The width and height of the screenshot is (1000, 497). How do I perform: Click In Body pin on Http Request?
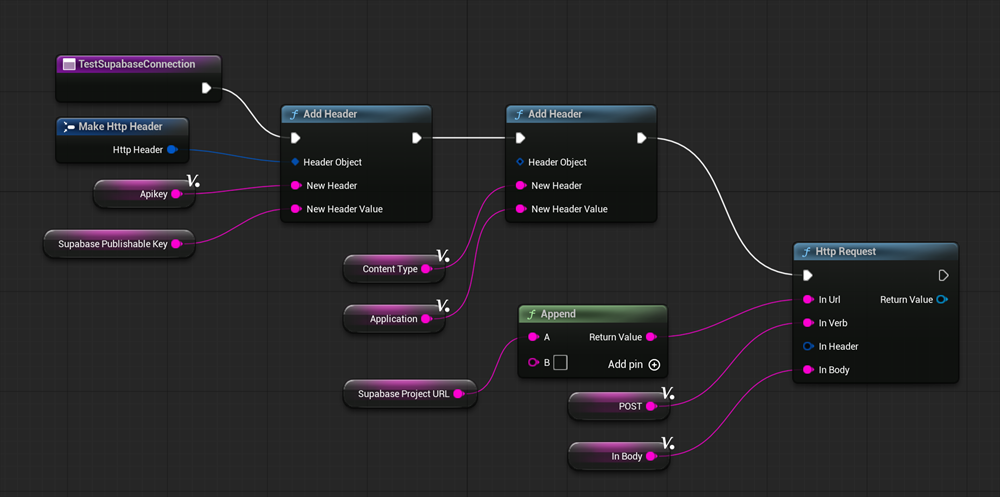(x=809, y=369)
